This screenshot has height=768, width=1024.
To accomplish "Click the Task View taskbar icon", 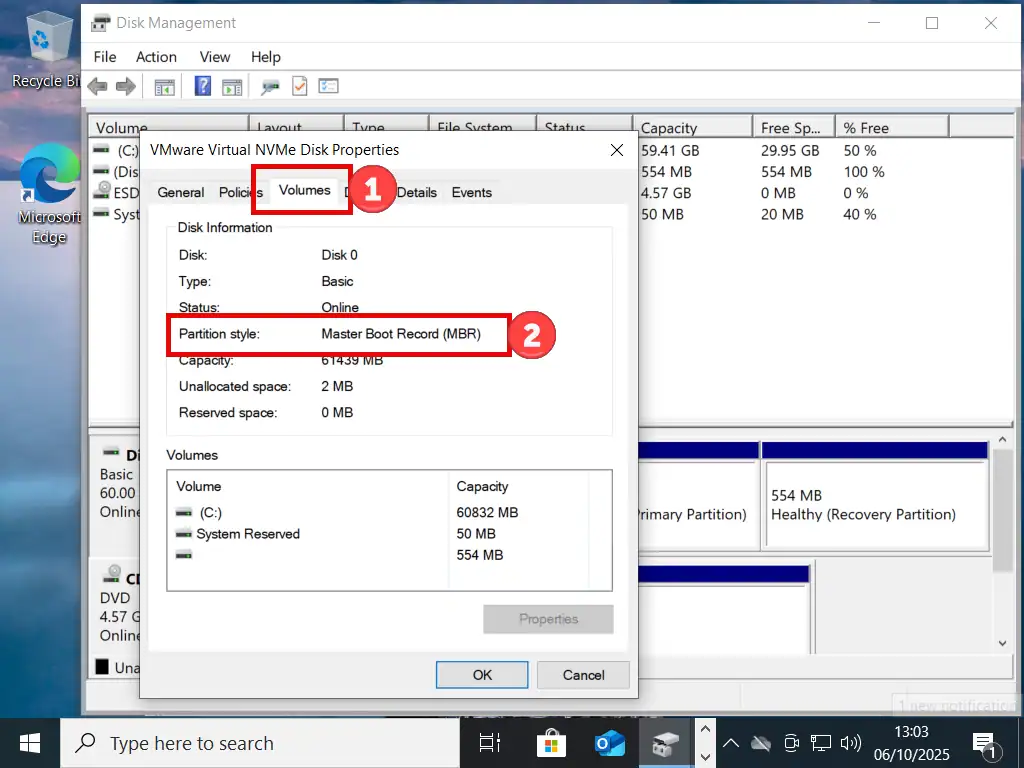I will coord(490,743).
